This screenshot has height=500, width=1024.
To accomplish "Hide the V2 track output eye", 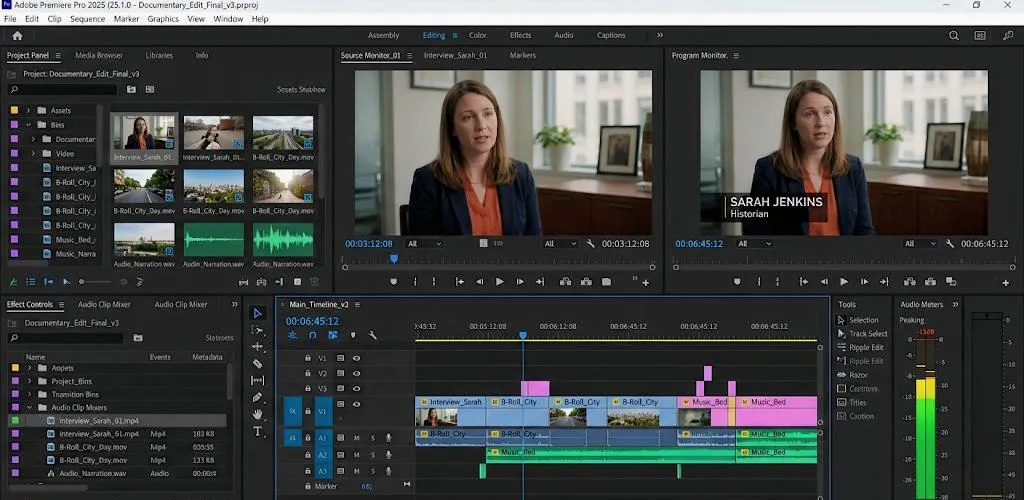I will 357,373.
